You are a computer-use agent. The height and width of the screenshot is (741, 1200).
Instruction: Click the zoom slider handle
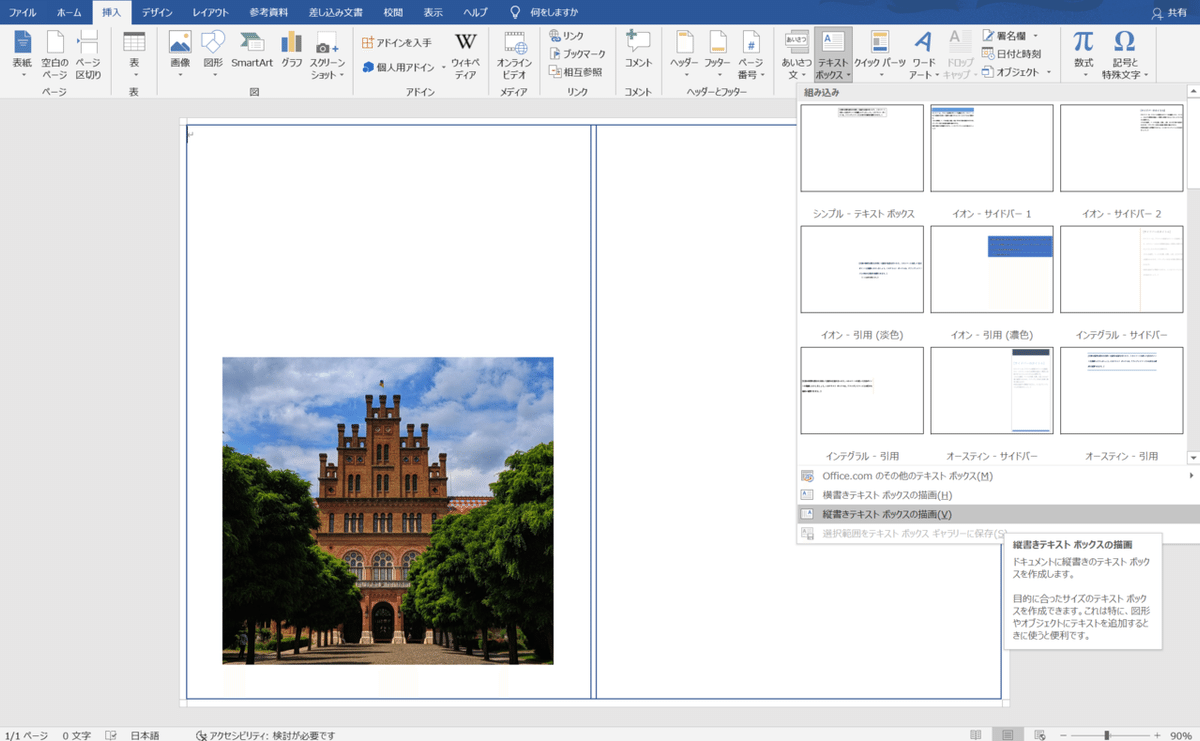coord(1107,735)
